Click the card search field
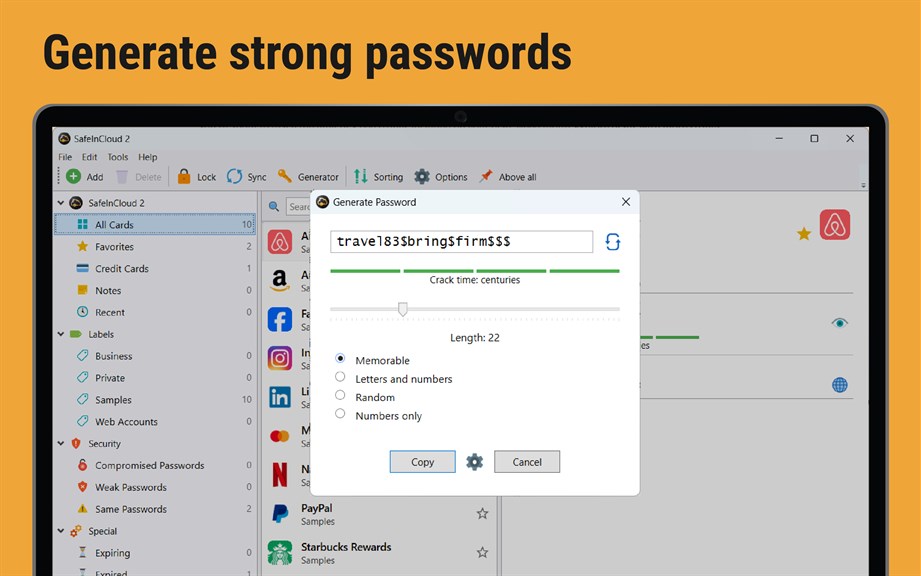The height and width of the screenshot is (576, 921). coord(298,207)
